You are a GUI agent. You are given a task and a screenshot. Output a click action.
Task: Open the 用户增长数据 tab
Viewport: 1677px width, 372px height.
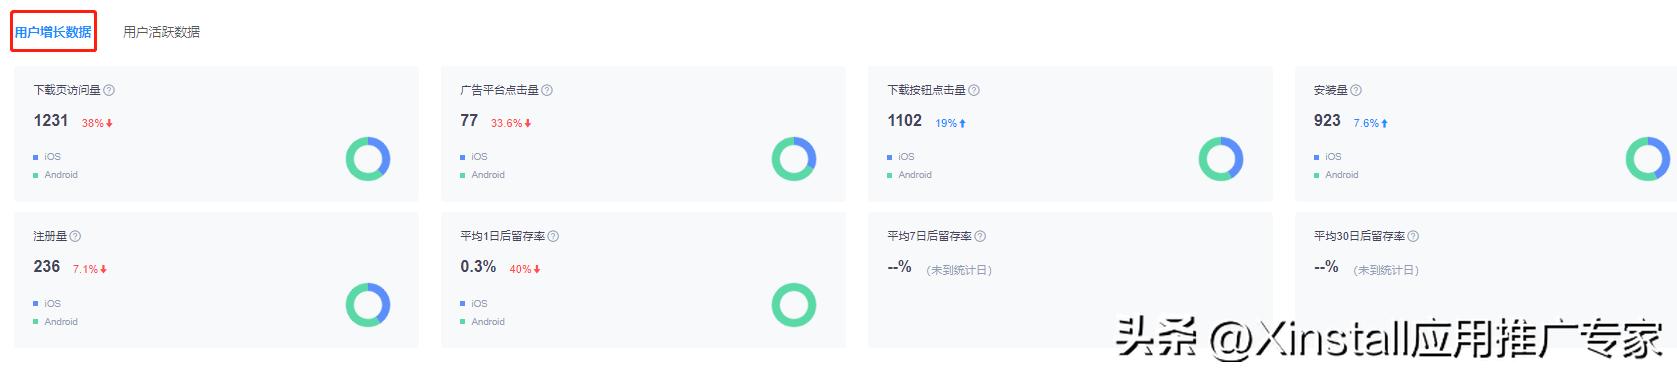coord(53,32)
